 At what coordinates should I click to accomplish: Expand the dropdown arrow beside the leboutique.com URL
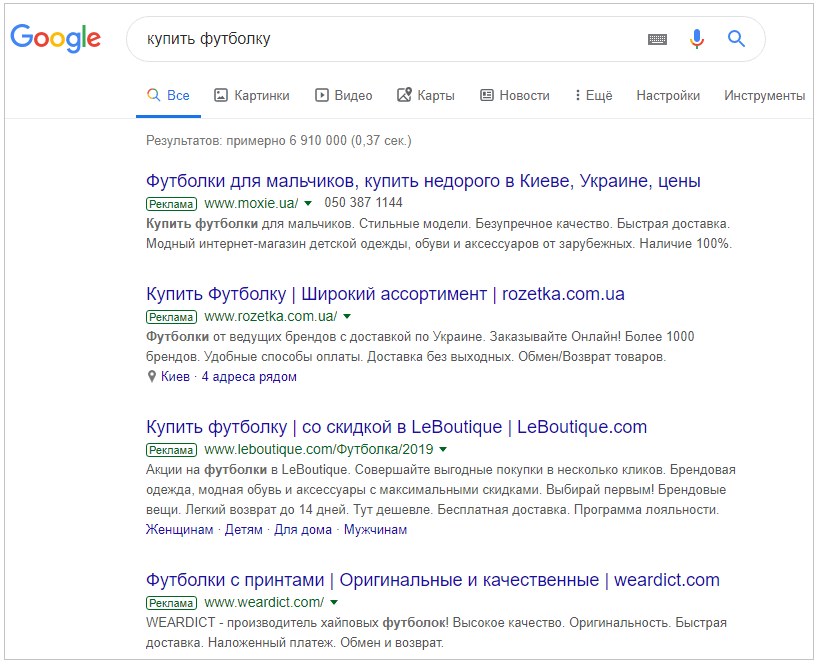pyautogui.click(x=443, y=449)
